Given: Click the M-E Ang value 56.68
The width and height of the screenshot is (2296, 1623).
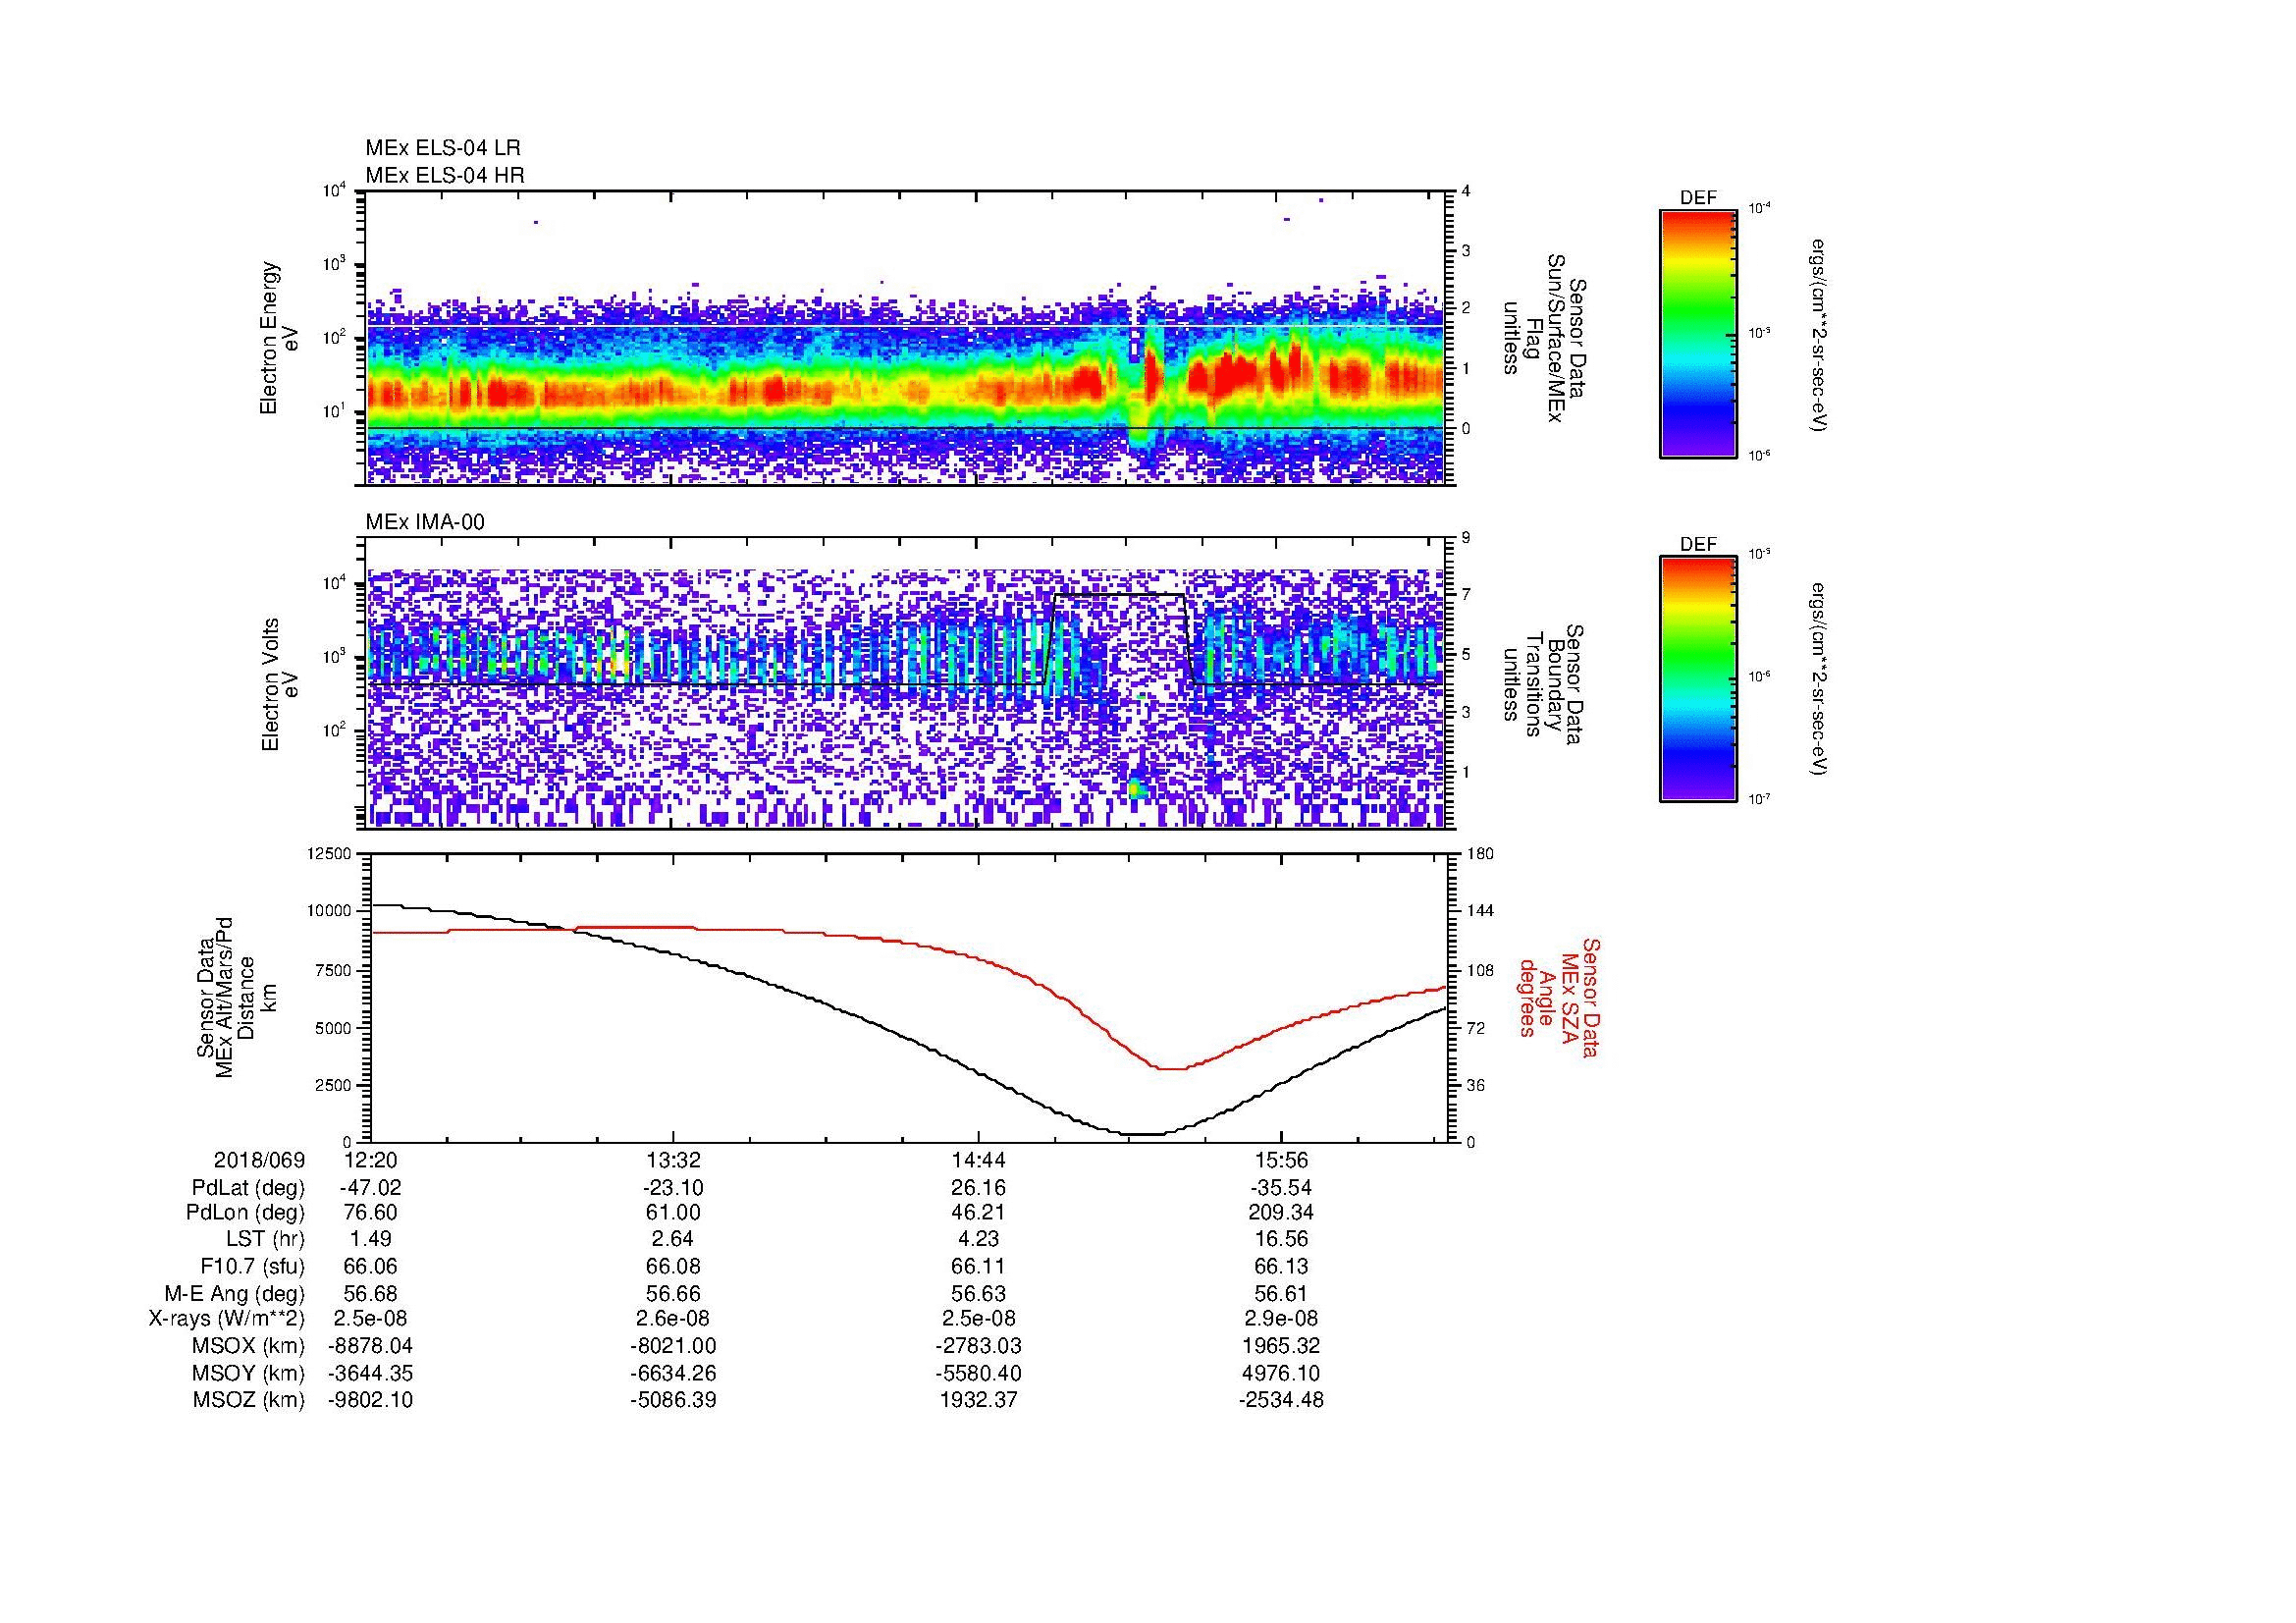Looking at the screenshot, I should [x=371, y=1293].
